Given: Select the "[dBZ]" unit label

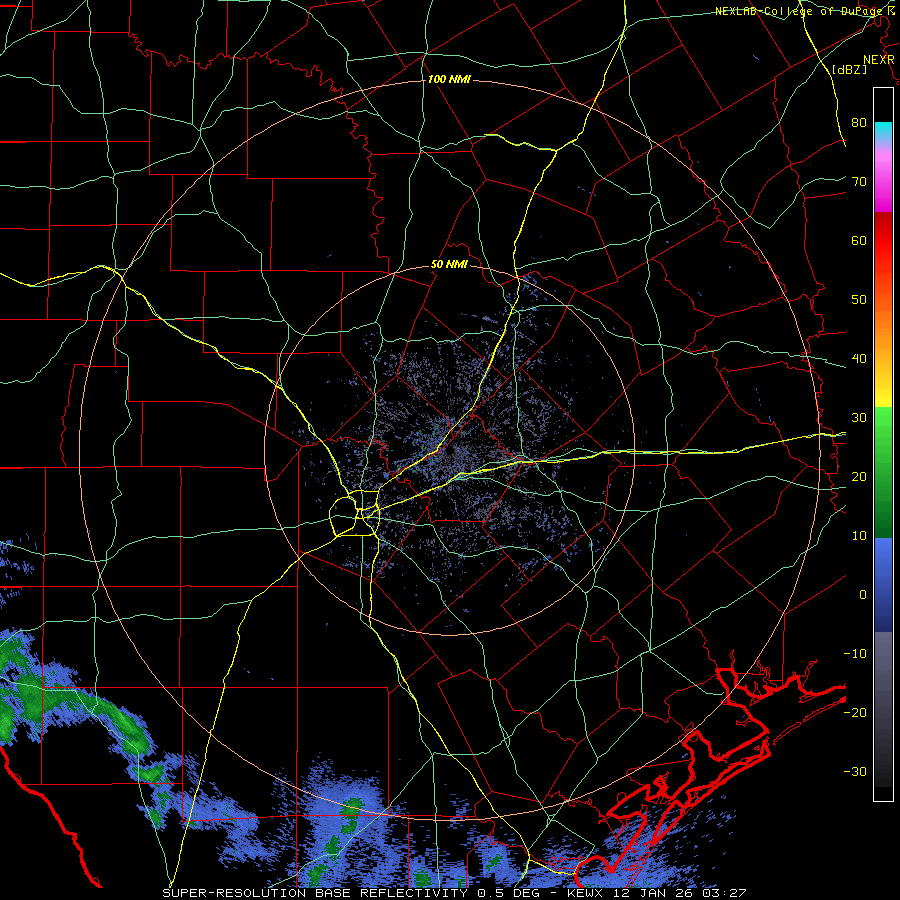Looking at the screenshot, I should [849, 69].
